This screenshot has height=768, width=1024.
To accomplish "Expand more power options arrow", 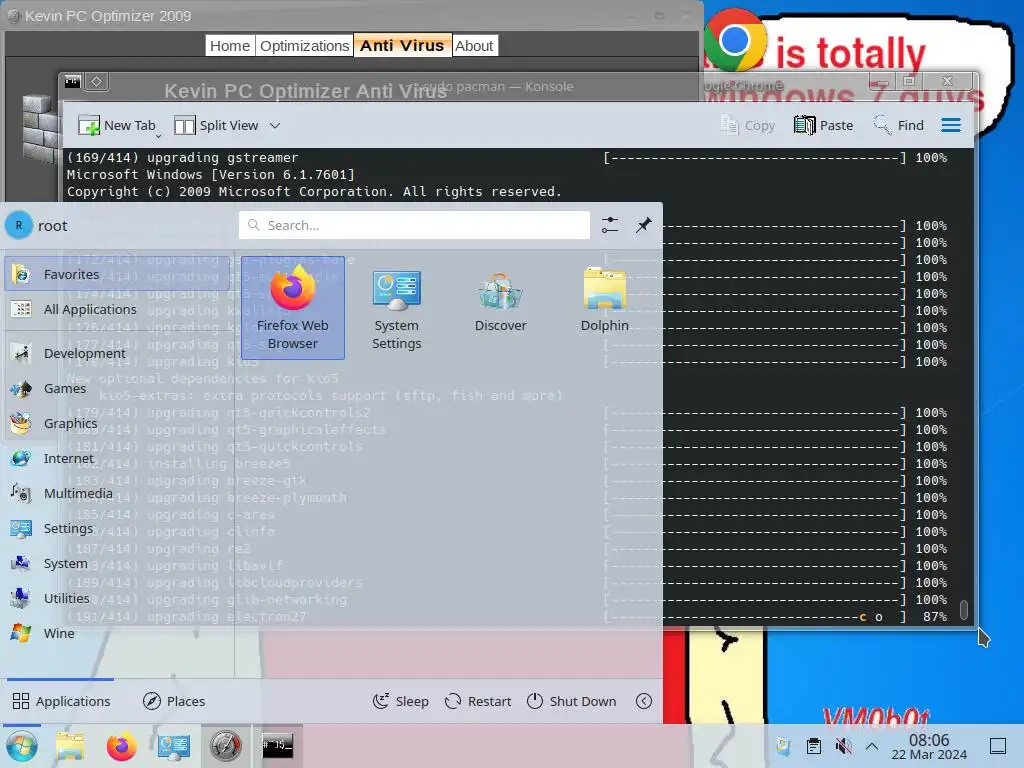I will click(644, 701).
